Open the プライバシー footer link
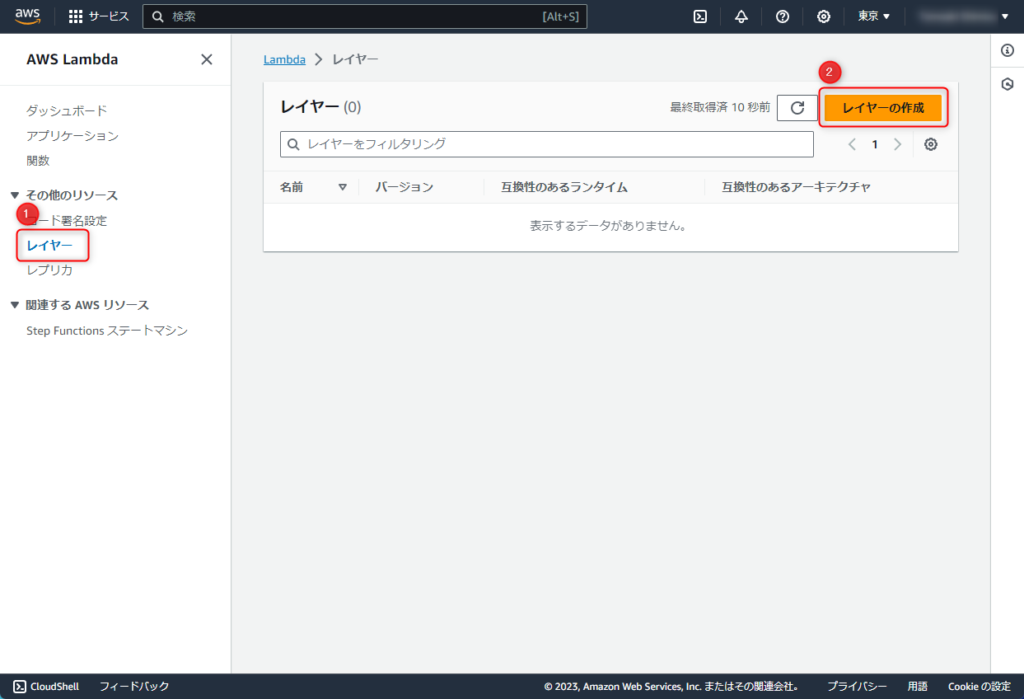The image size is (1024, 699). [857, 687]
